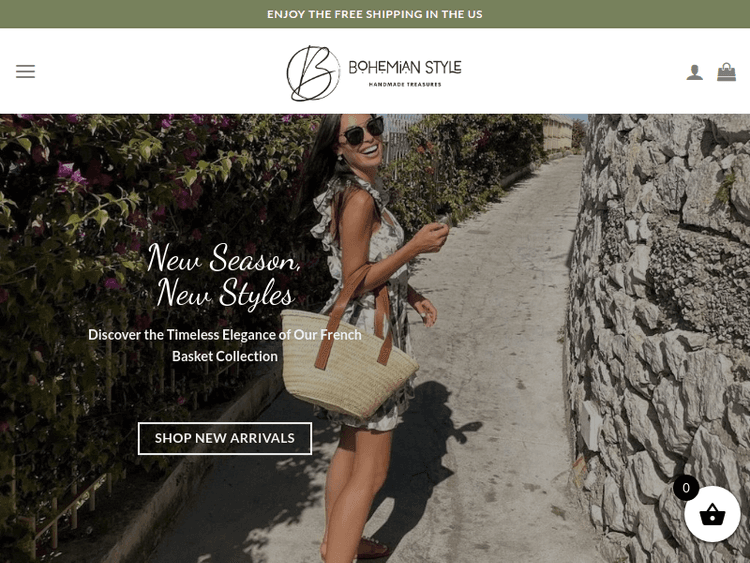Click the woman's sunglasses in hero image

[x=364, y=132]
